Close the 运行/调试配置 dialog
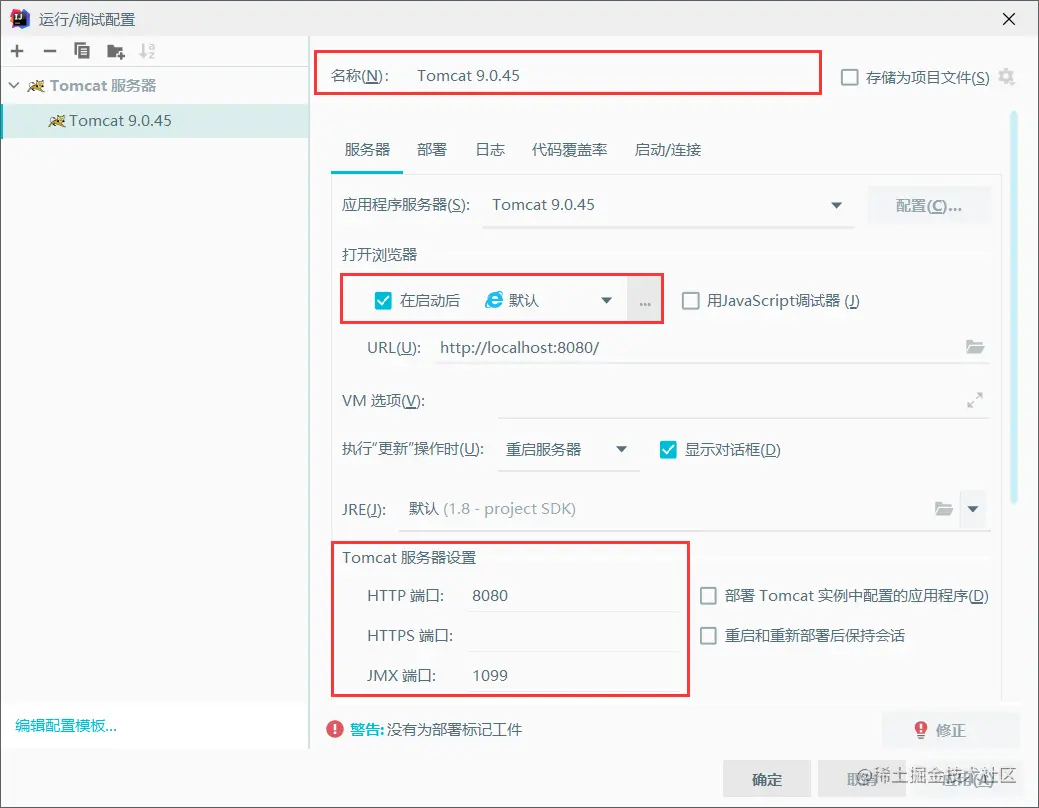 click(1009, 19)
